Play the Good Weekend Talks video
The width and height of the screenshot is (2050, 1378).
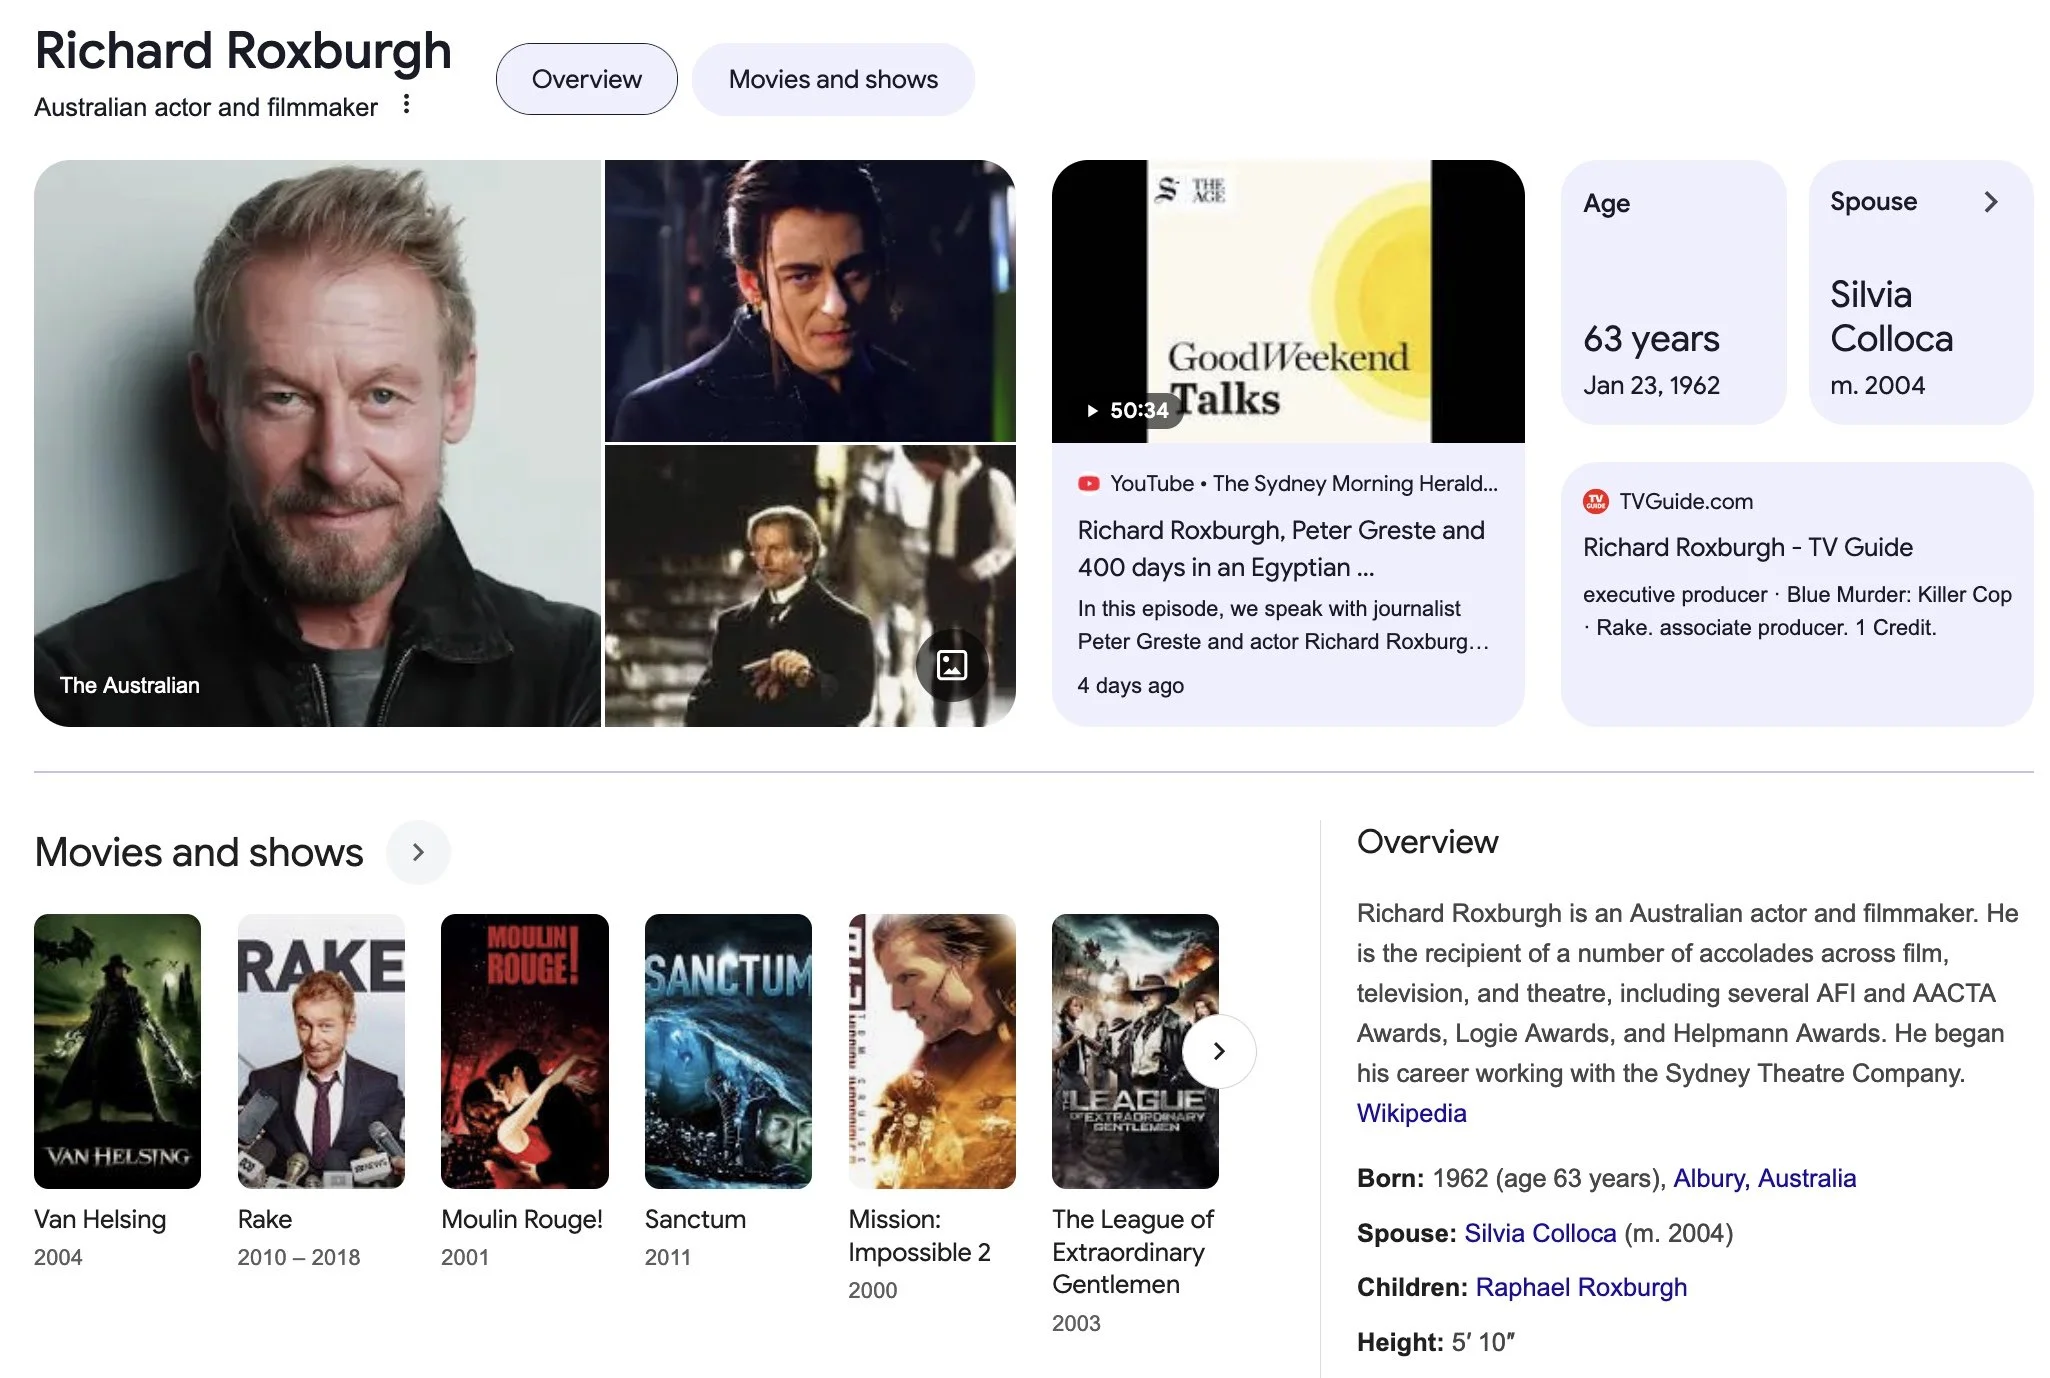1287,301
